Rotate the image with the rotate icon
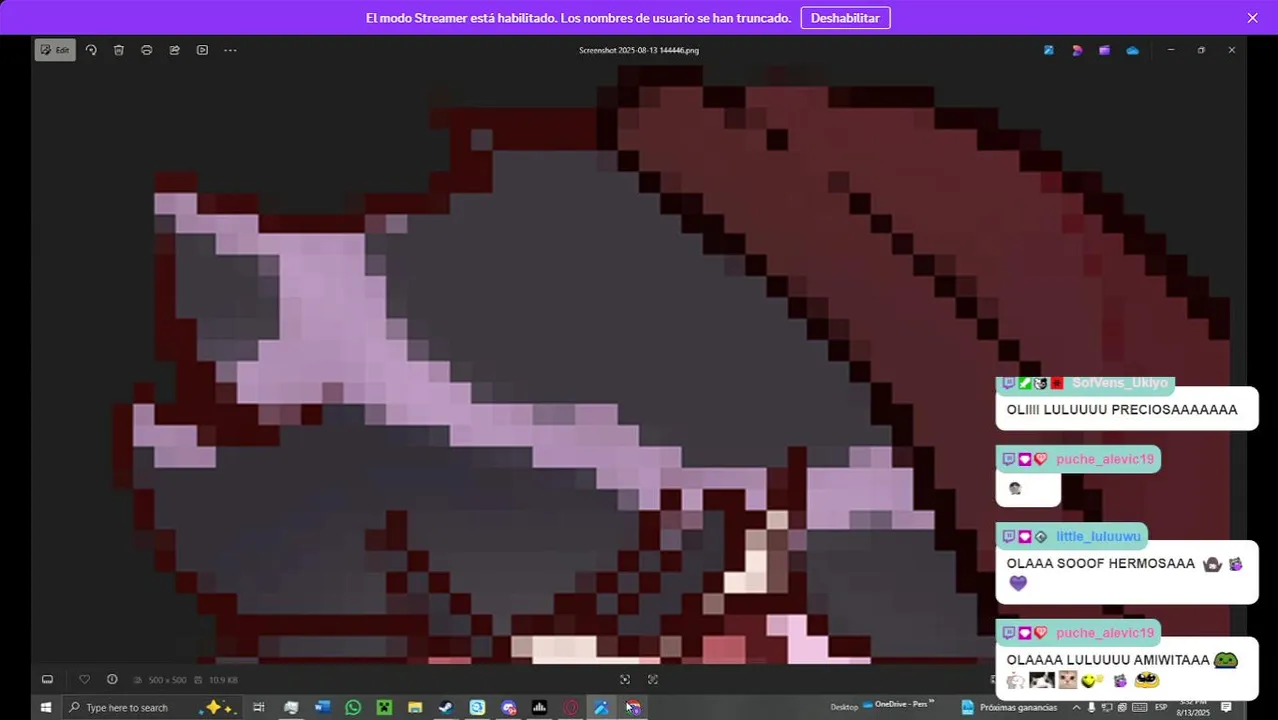Image resolution: width=1278 pixels, height=720 pixels. [x=91, y=50]
